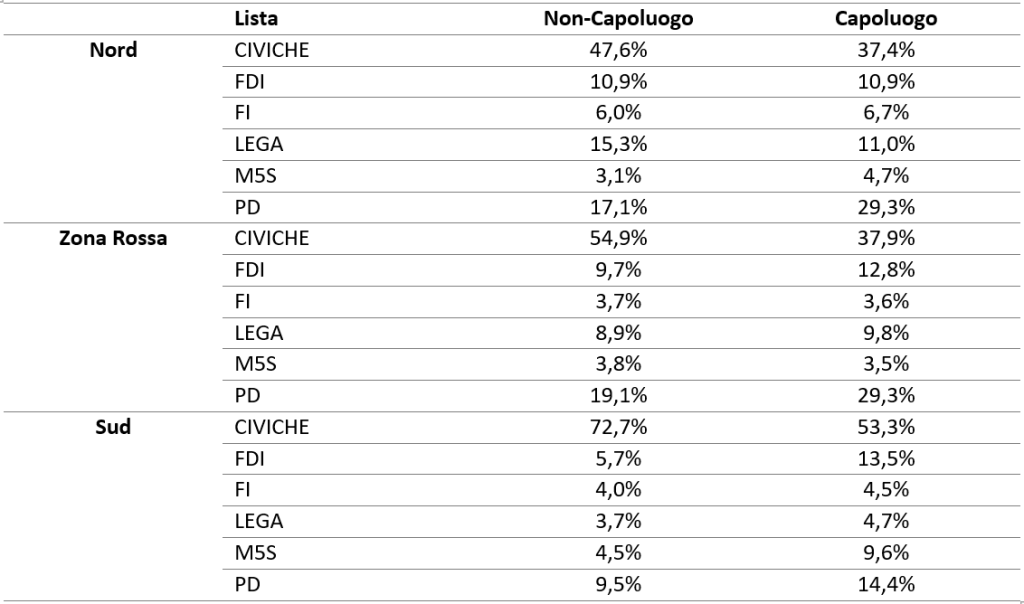Viewport: 1024px width, 604px height.
Task: Click the Lista column header
Action: coord(256,18)
